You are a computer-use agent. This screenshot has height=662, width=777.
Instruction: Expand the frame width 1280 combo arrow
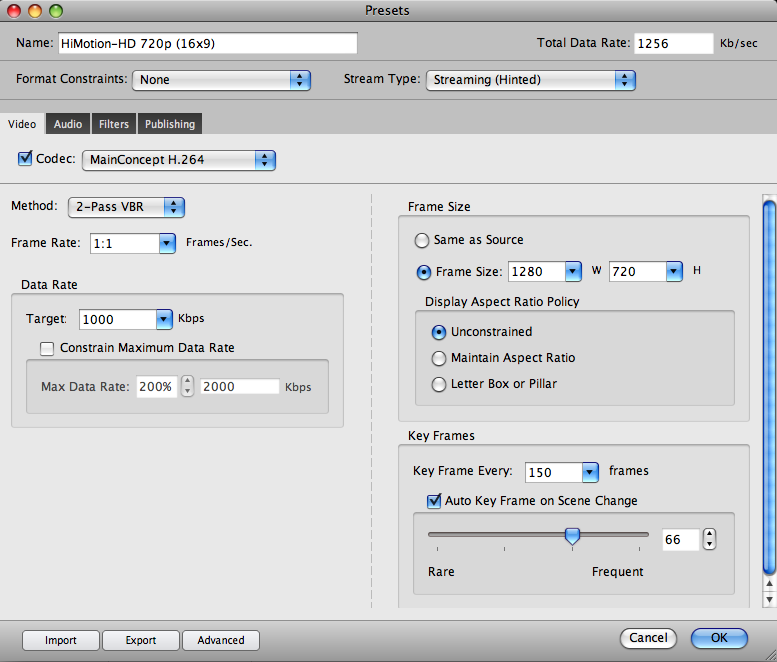[573, 272]
